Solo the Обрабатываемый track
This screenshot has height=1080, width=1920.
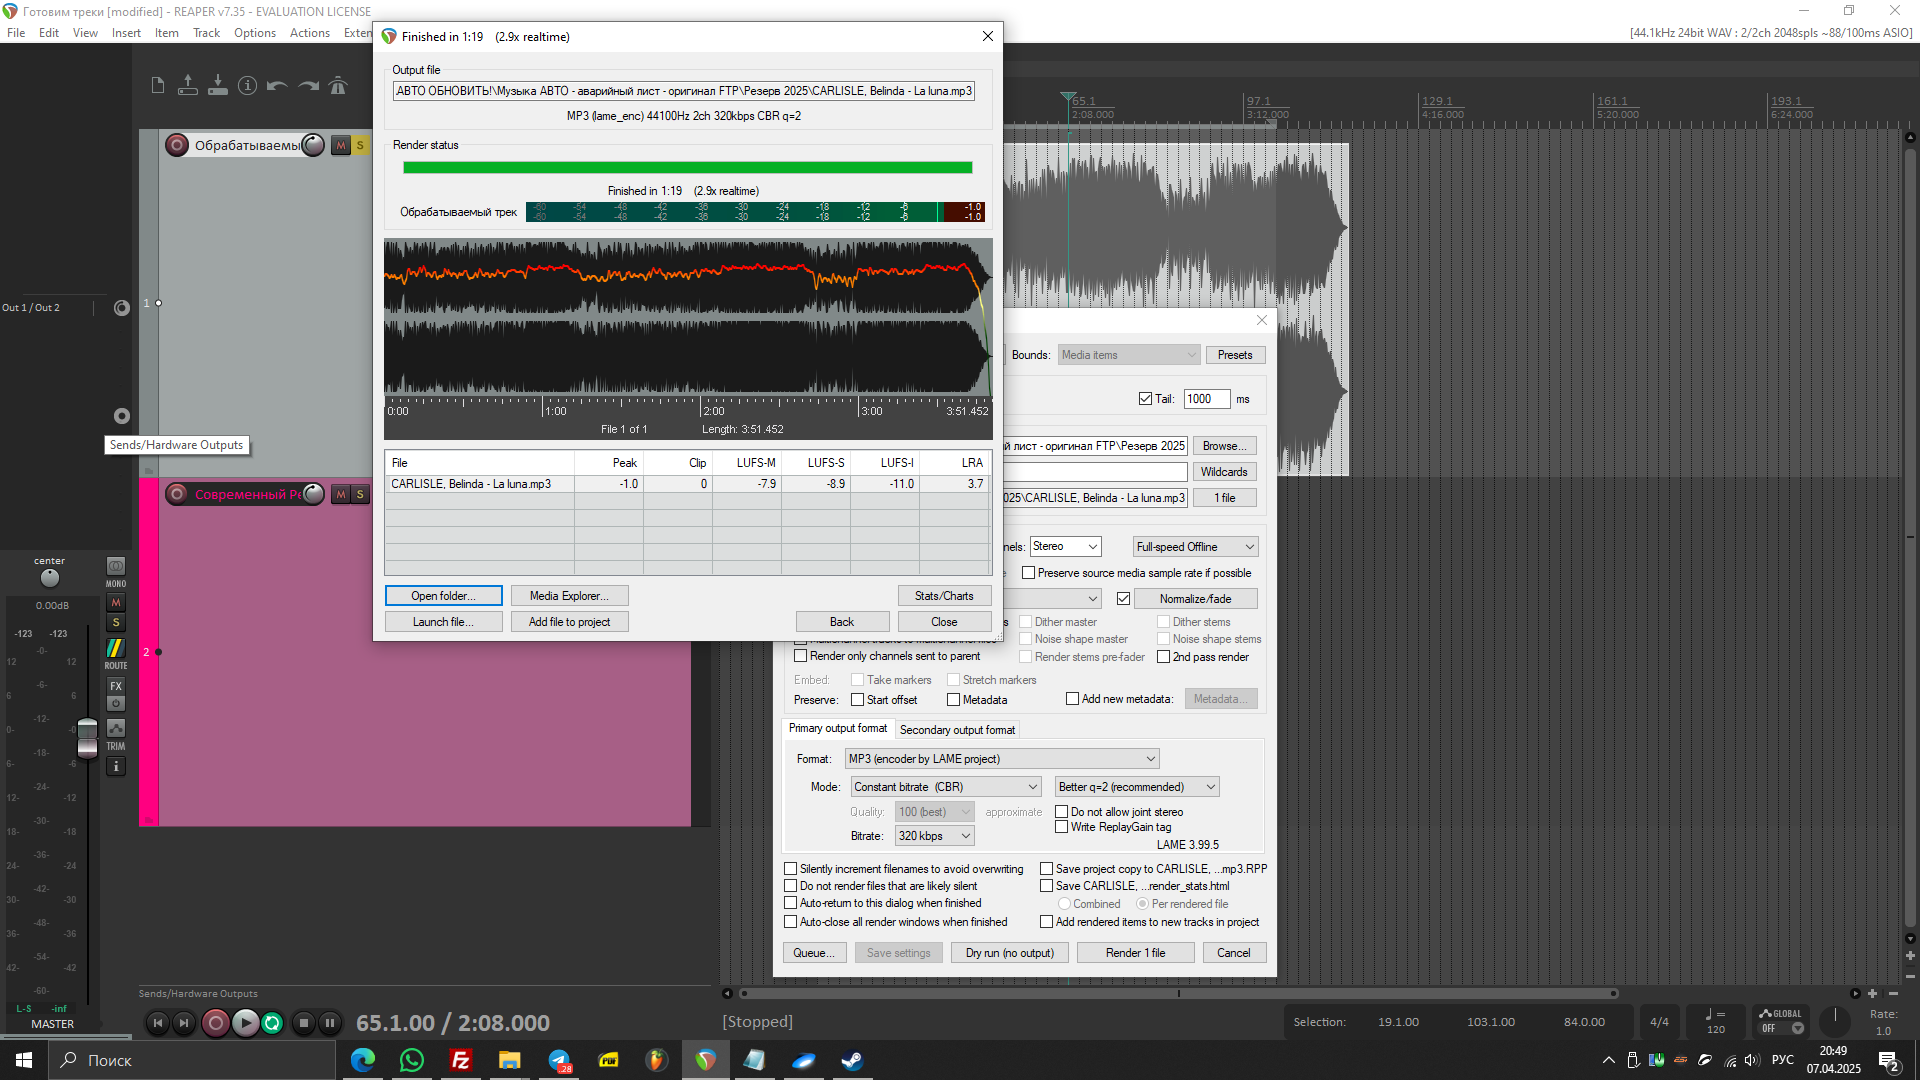[x=360, y=145]
